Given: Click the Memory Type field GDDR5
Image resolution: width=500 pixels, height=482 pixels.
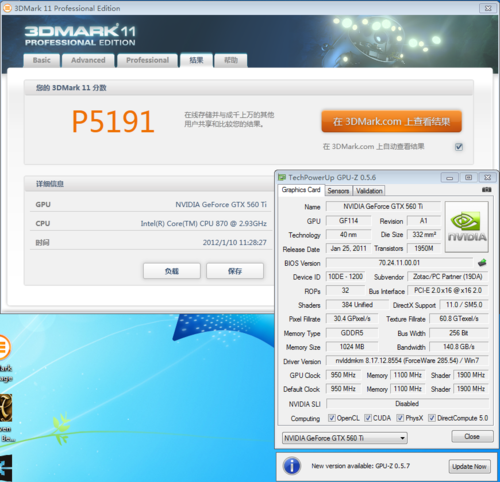Looking at the screenshot, I should [x=352, y=333].
